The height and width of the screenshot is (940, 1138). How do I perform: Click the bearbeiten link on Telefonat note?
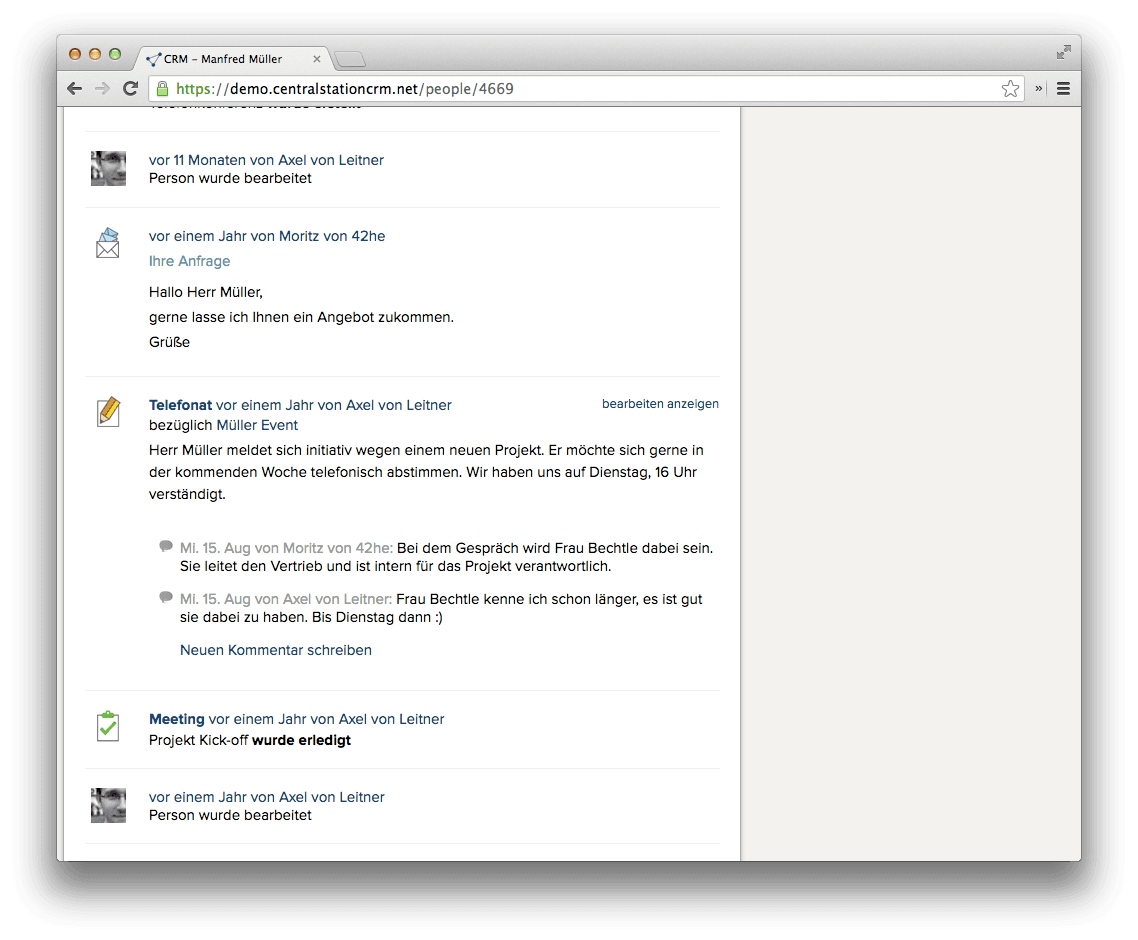pyautogui.click(x=633, y=404)
